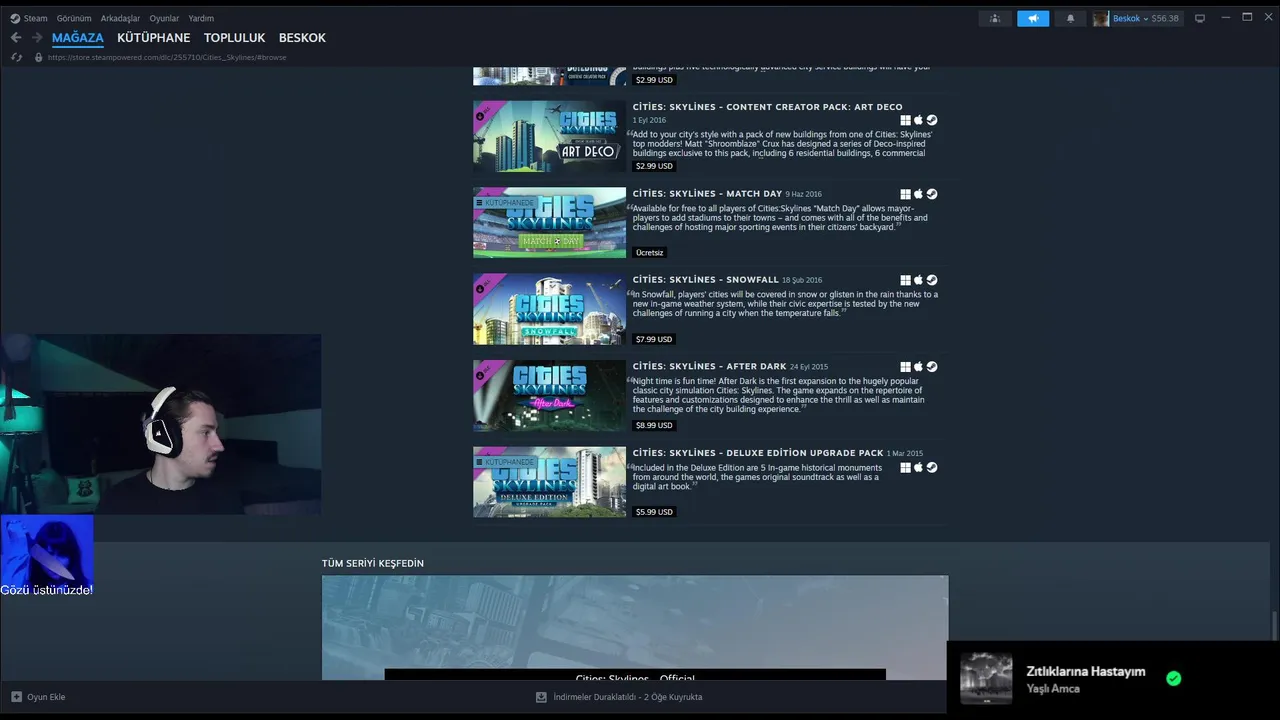Click the Snowfall description text
This screenshot has width=1280, height=720.
click(785, 303)
